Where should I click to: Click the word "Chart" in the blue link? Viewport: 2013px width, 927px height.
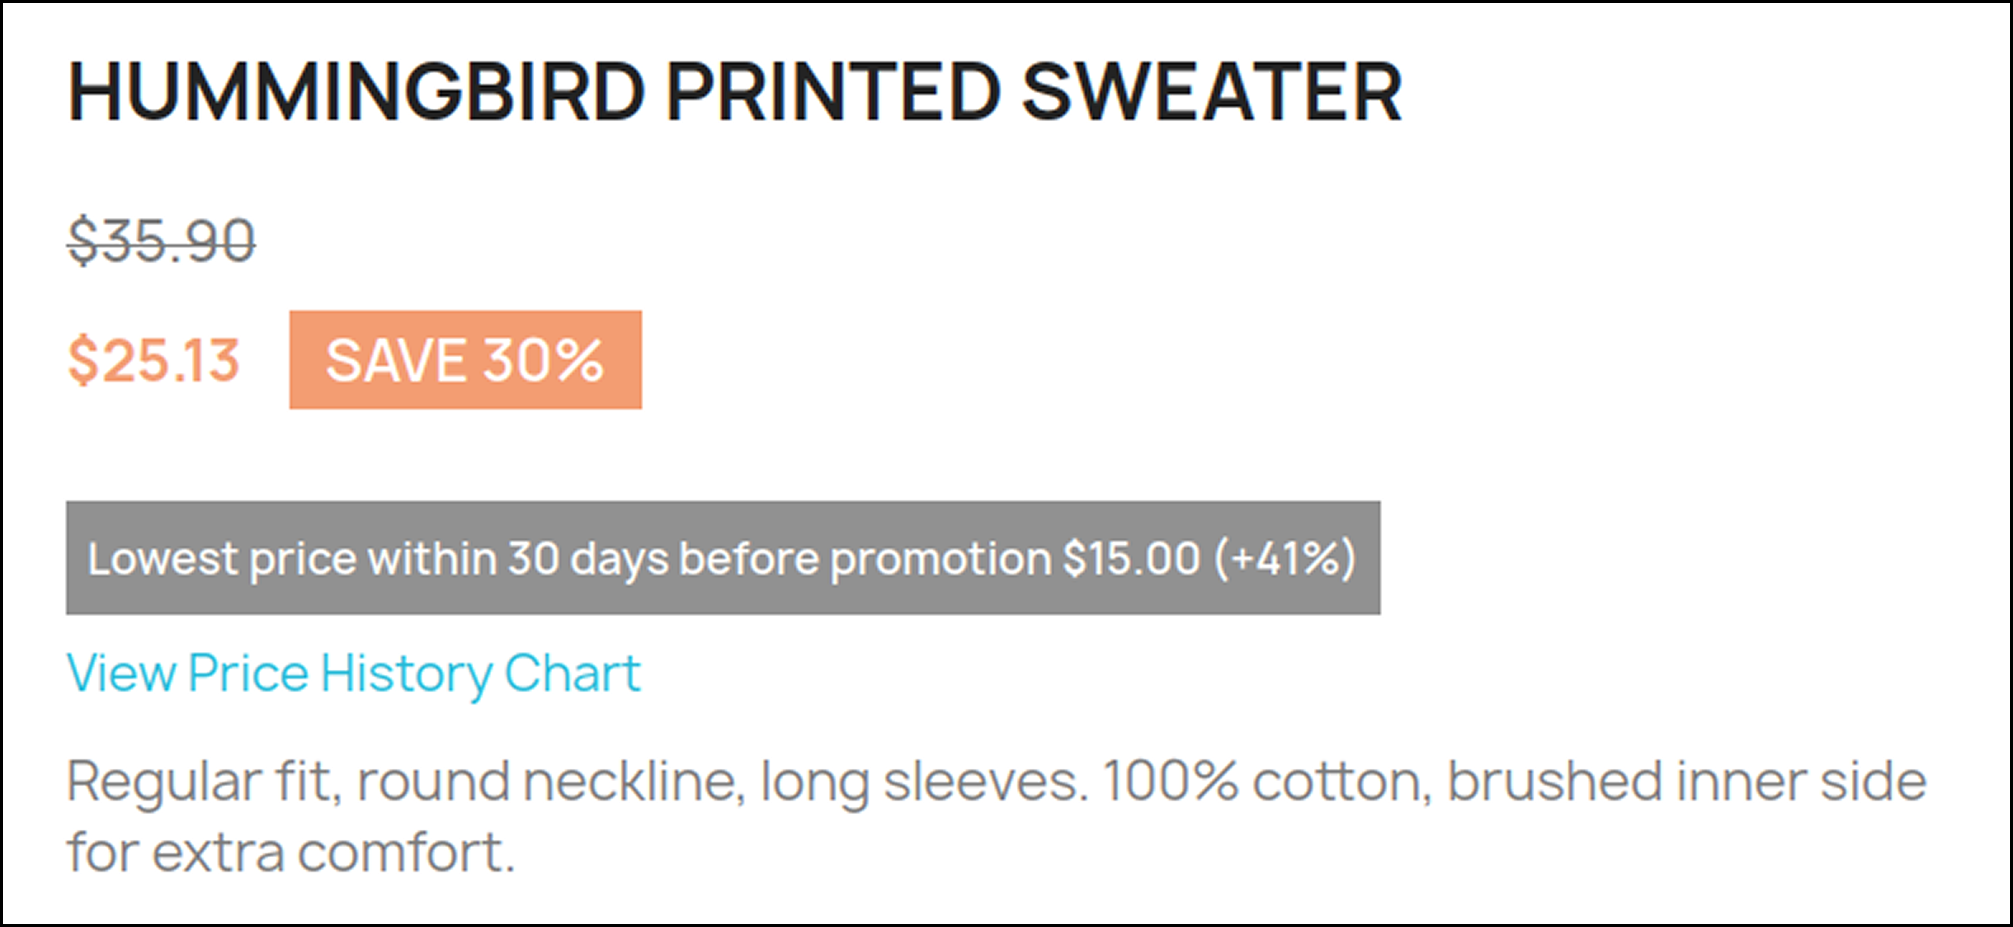coord(572,673)
